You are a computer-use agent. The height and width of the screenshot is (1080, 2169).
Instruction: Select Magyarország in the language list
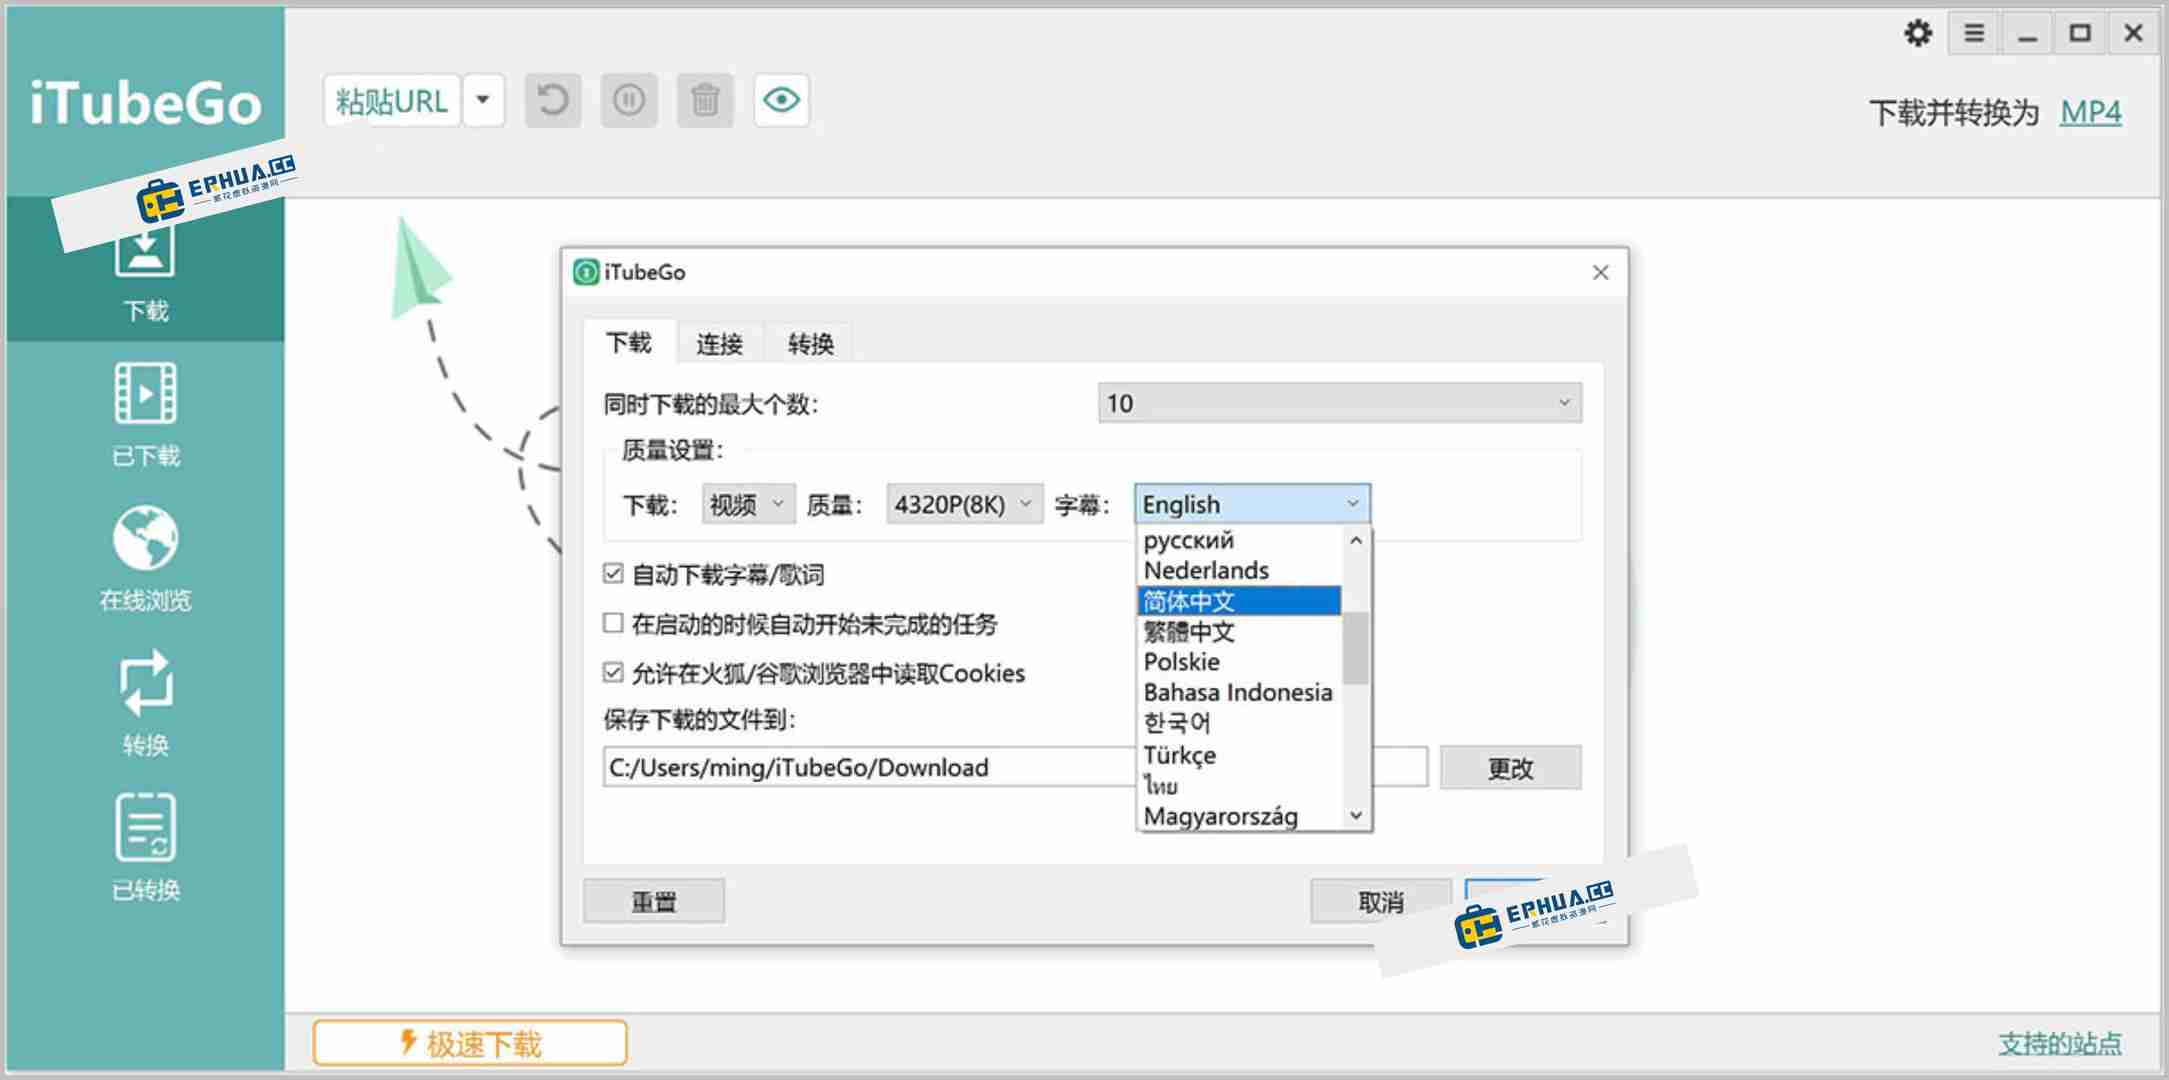click(1240, 816)
